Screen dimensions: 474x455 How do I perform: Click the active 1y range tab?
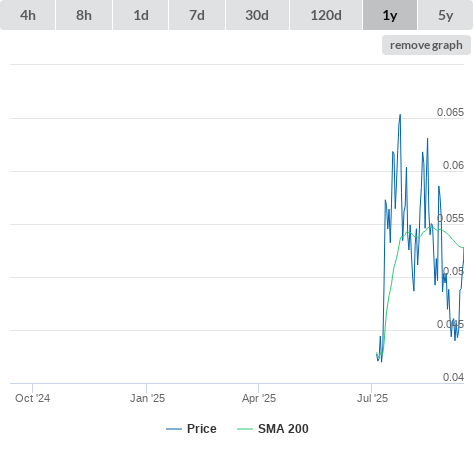point(390,15)
